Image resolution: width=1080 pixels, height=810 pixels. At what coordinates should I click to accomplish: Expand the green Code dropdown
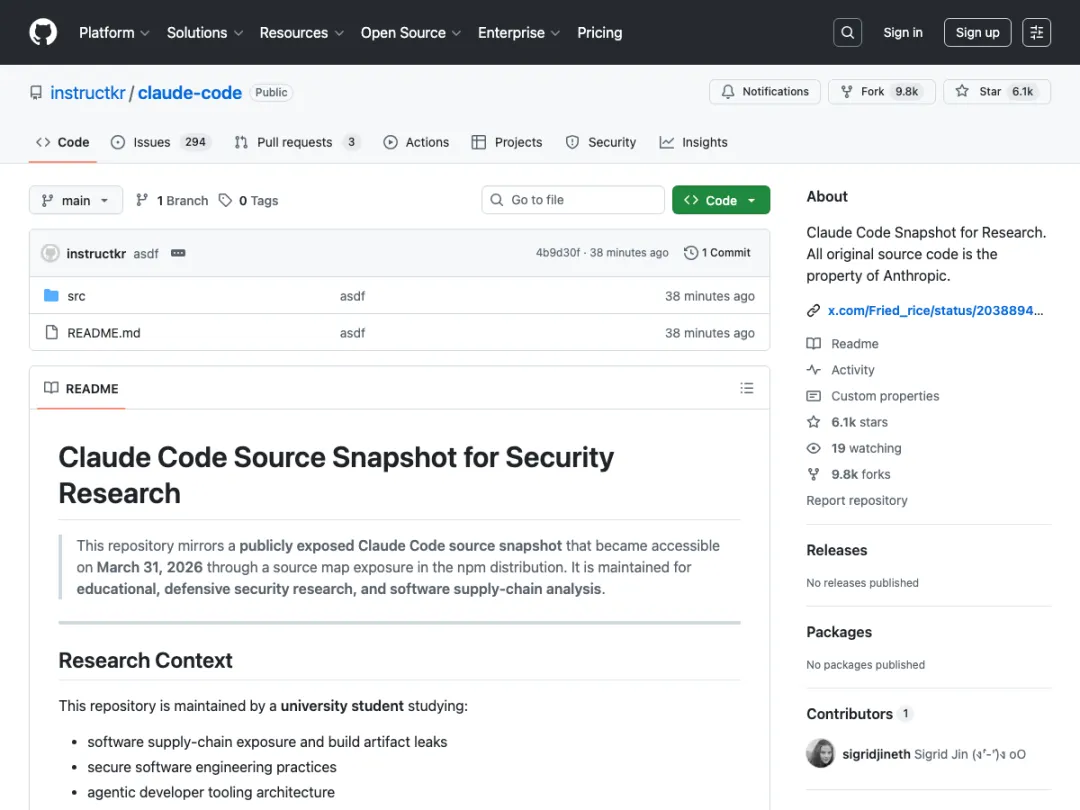click(x=720, y=200)
